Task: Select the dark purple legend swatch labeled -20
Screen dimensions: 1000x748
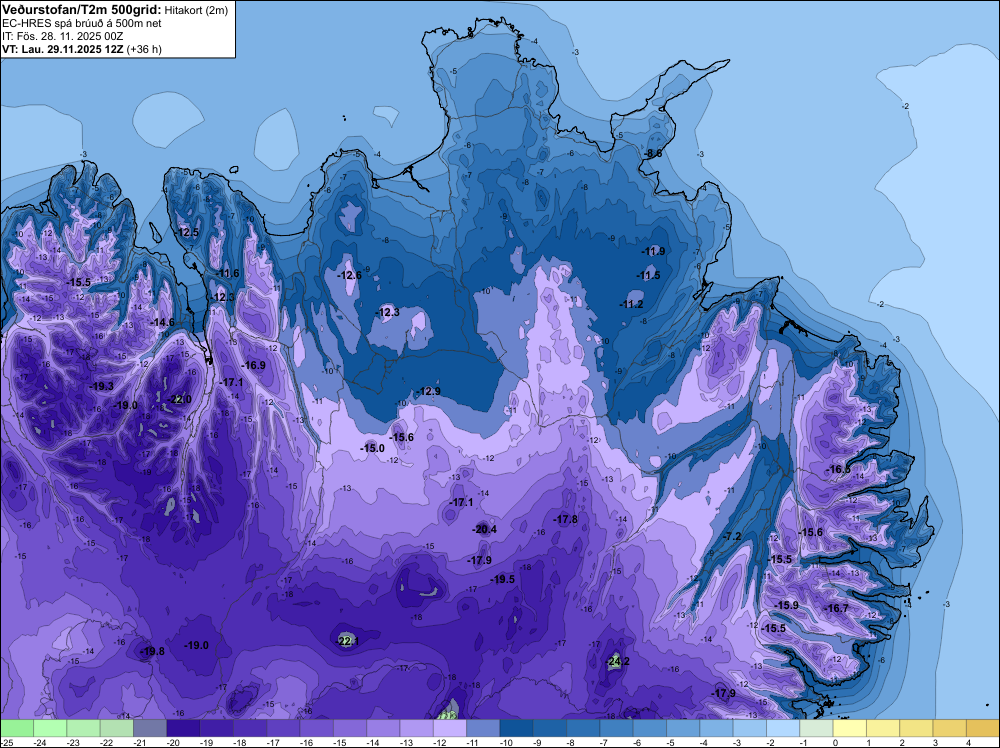Action: click(x=183, y=728)
